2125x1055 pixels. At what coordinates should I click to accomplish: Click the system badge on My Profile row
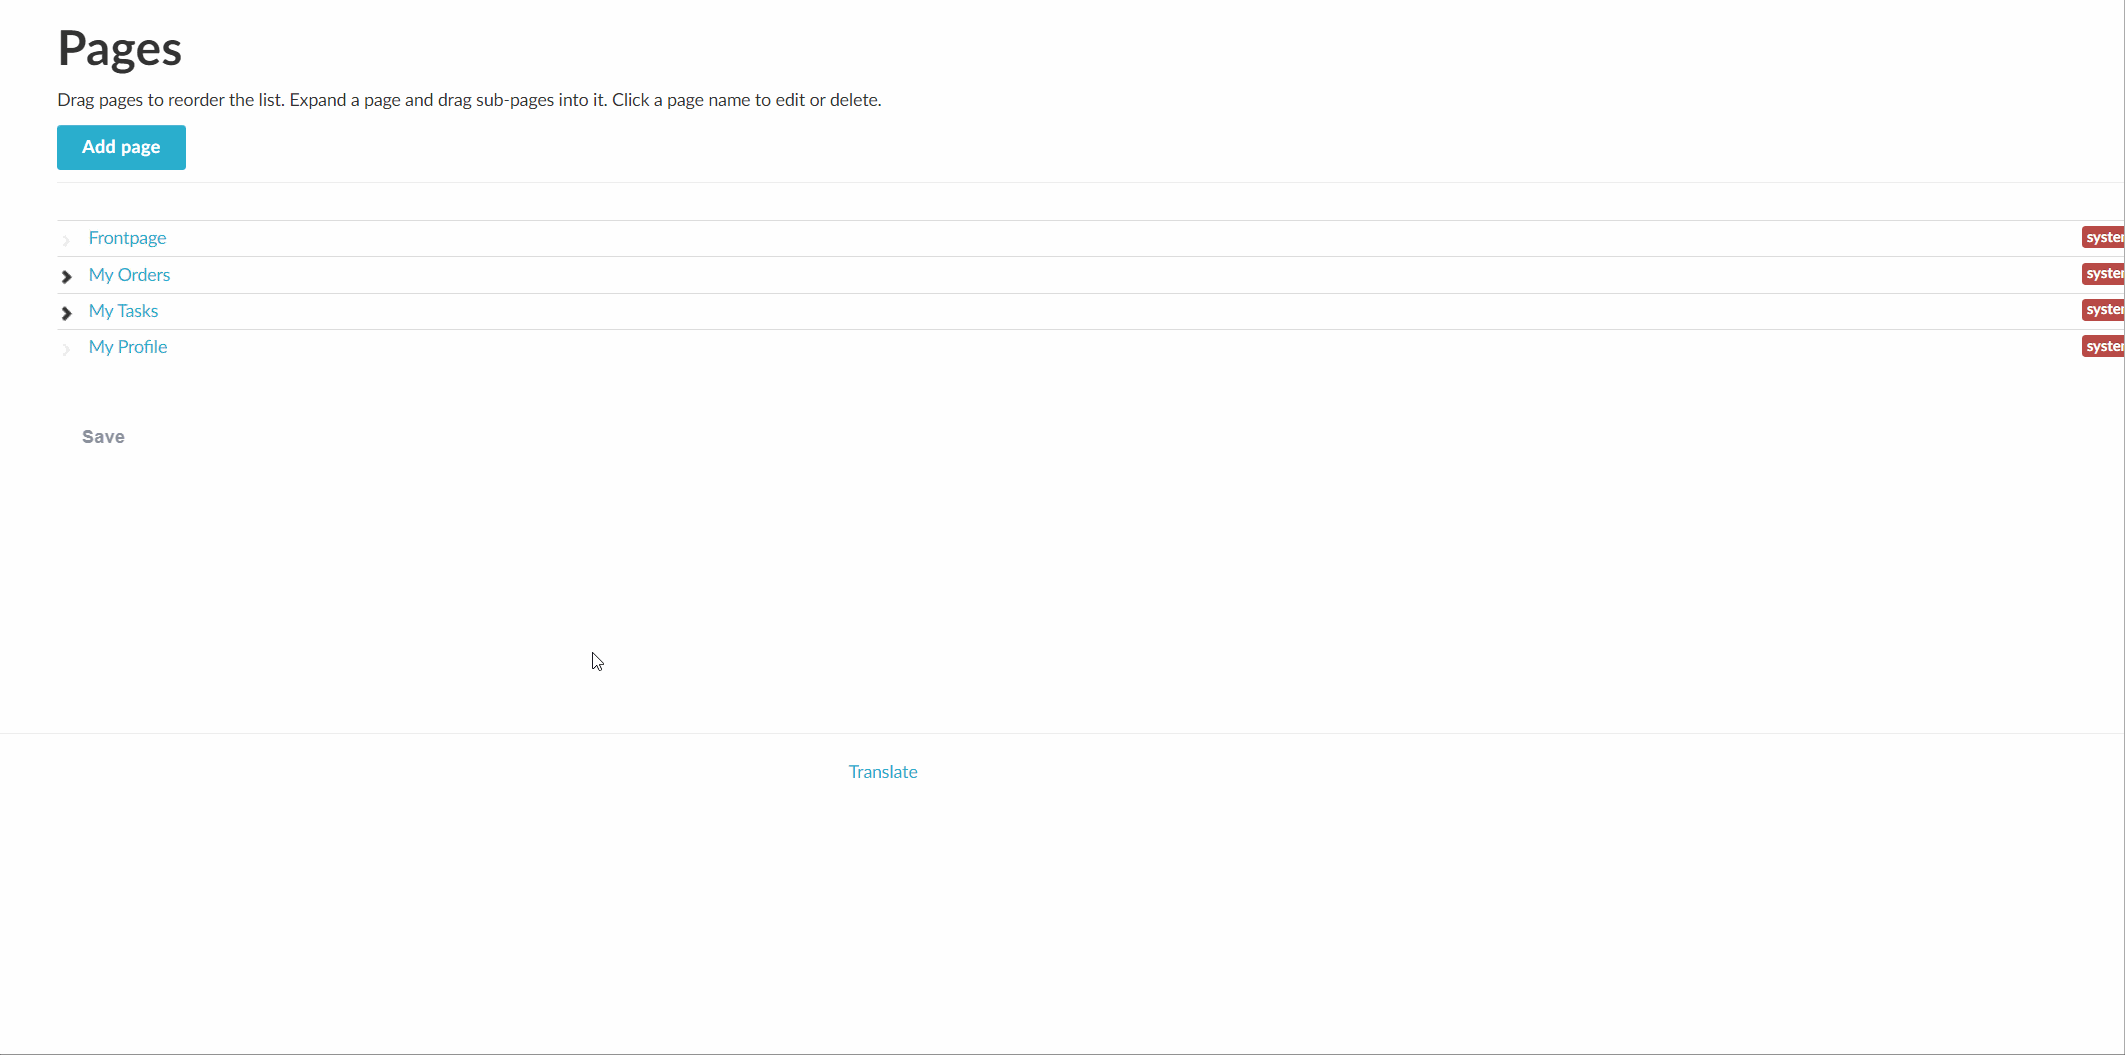point(2102,346)
